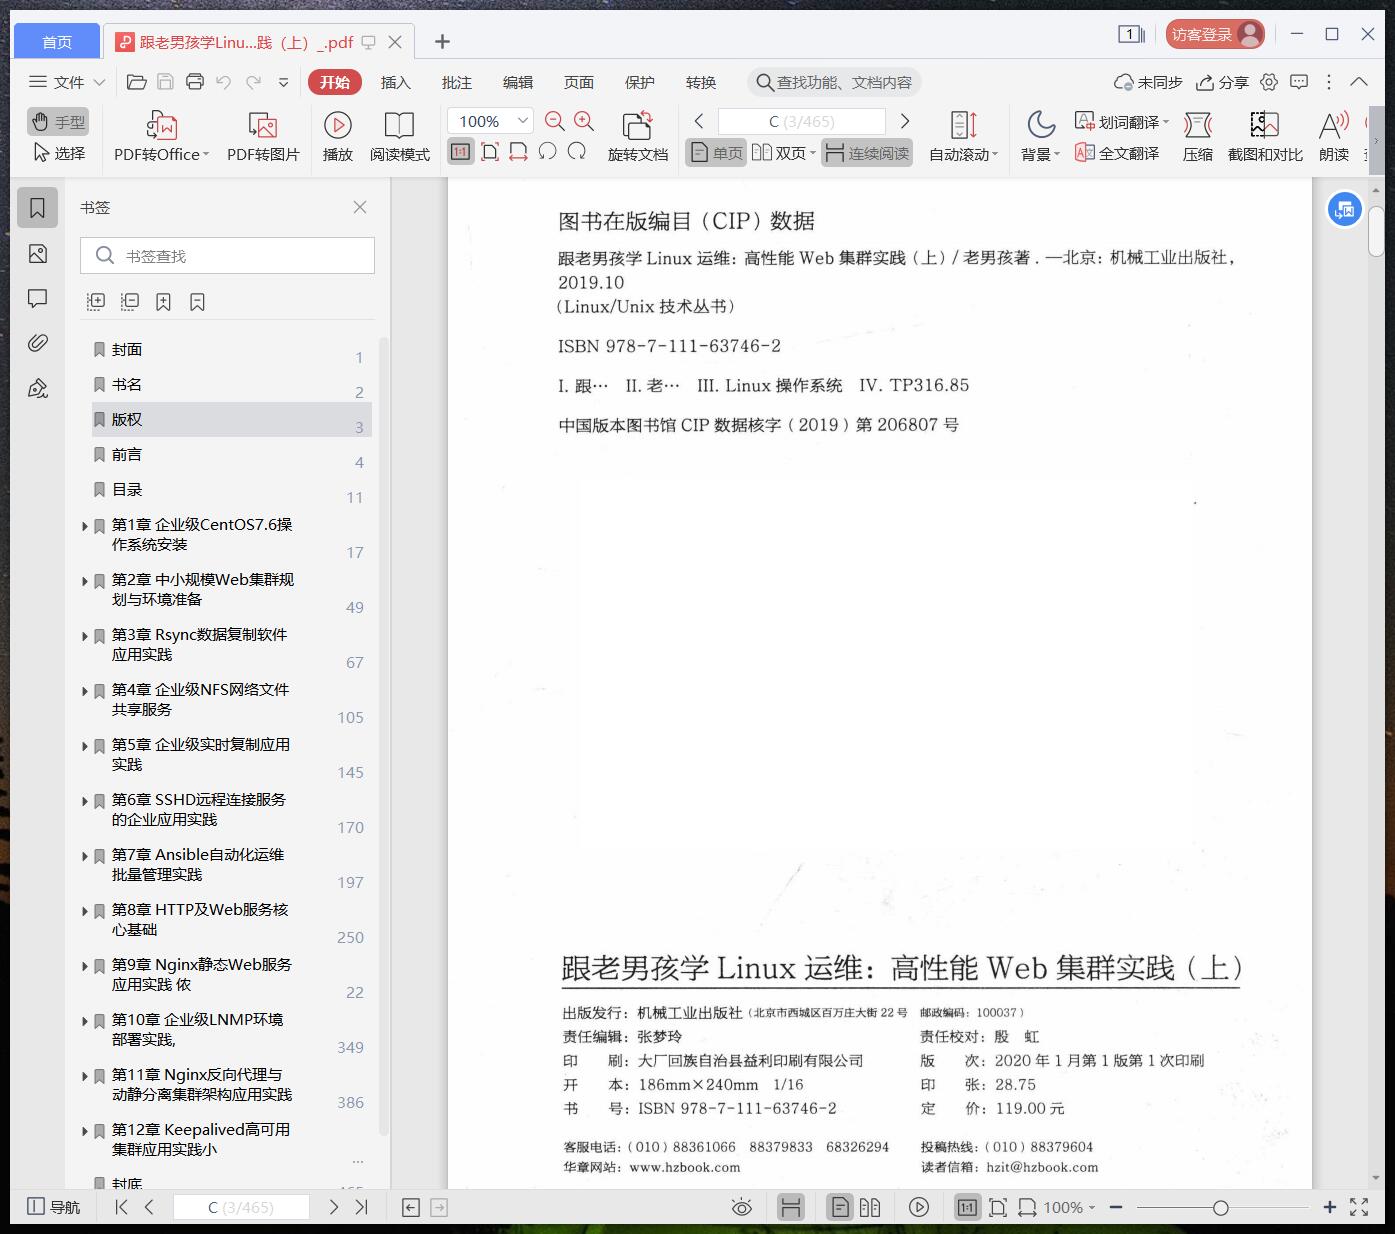The width and height of the screenshot is (1395, 1234).
Task: Open 背景 background mode dropdown
Action: tap(1041, 136)
